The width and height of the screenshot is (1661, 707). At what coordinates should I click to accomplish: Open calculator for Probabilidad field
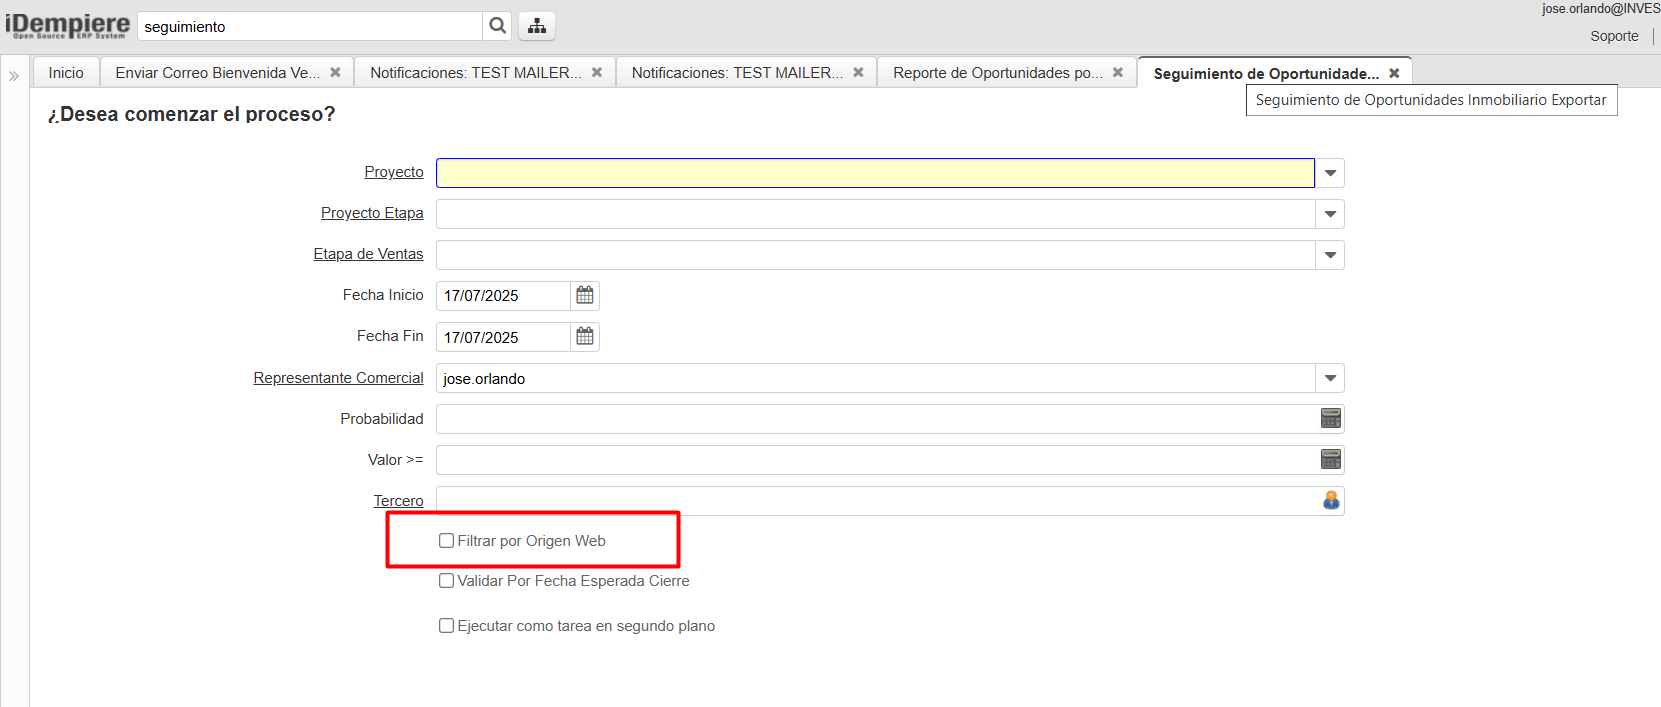[x=1330, y=419]
